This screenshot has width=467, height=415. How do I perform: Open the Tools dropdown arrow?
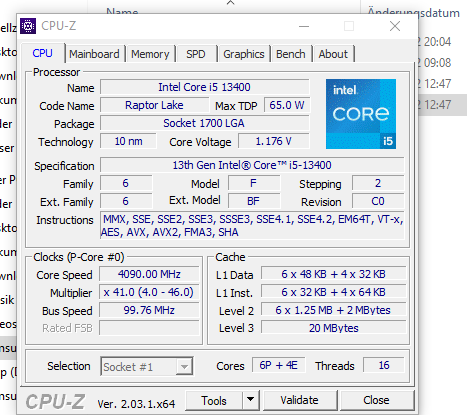click(250, 400)
